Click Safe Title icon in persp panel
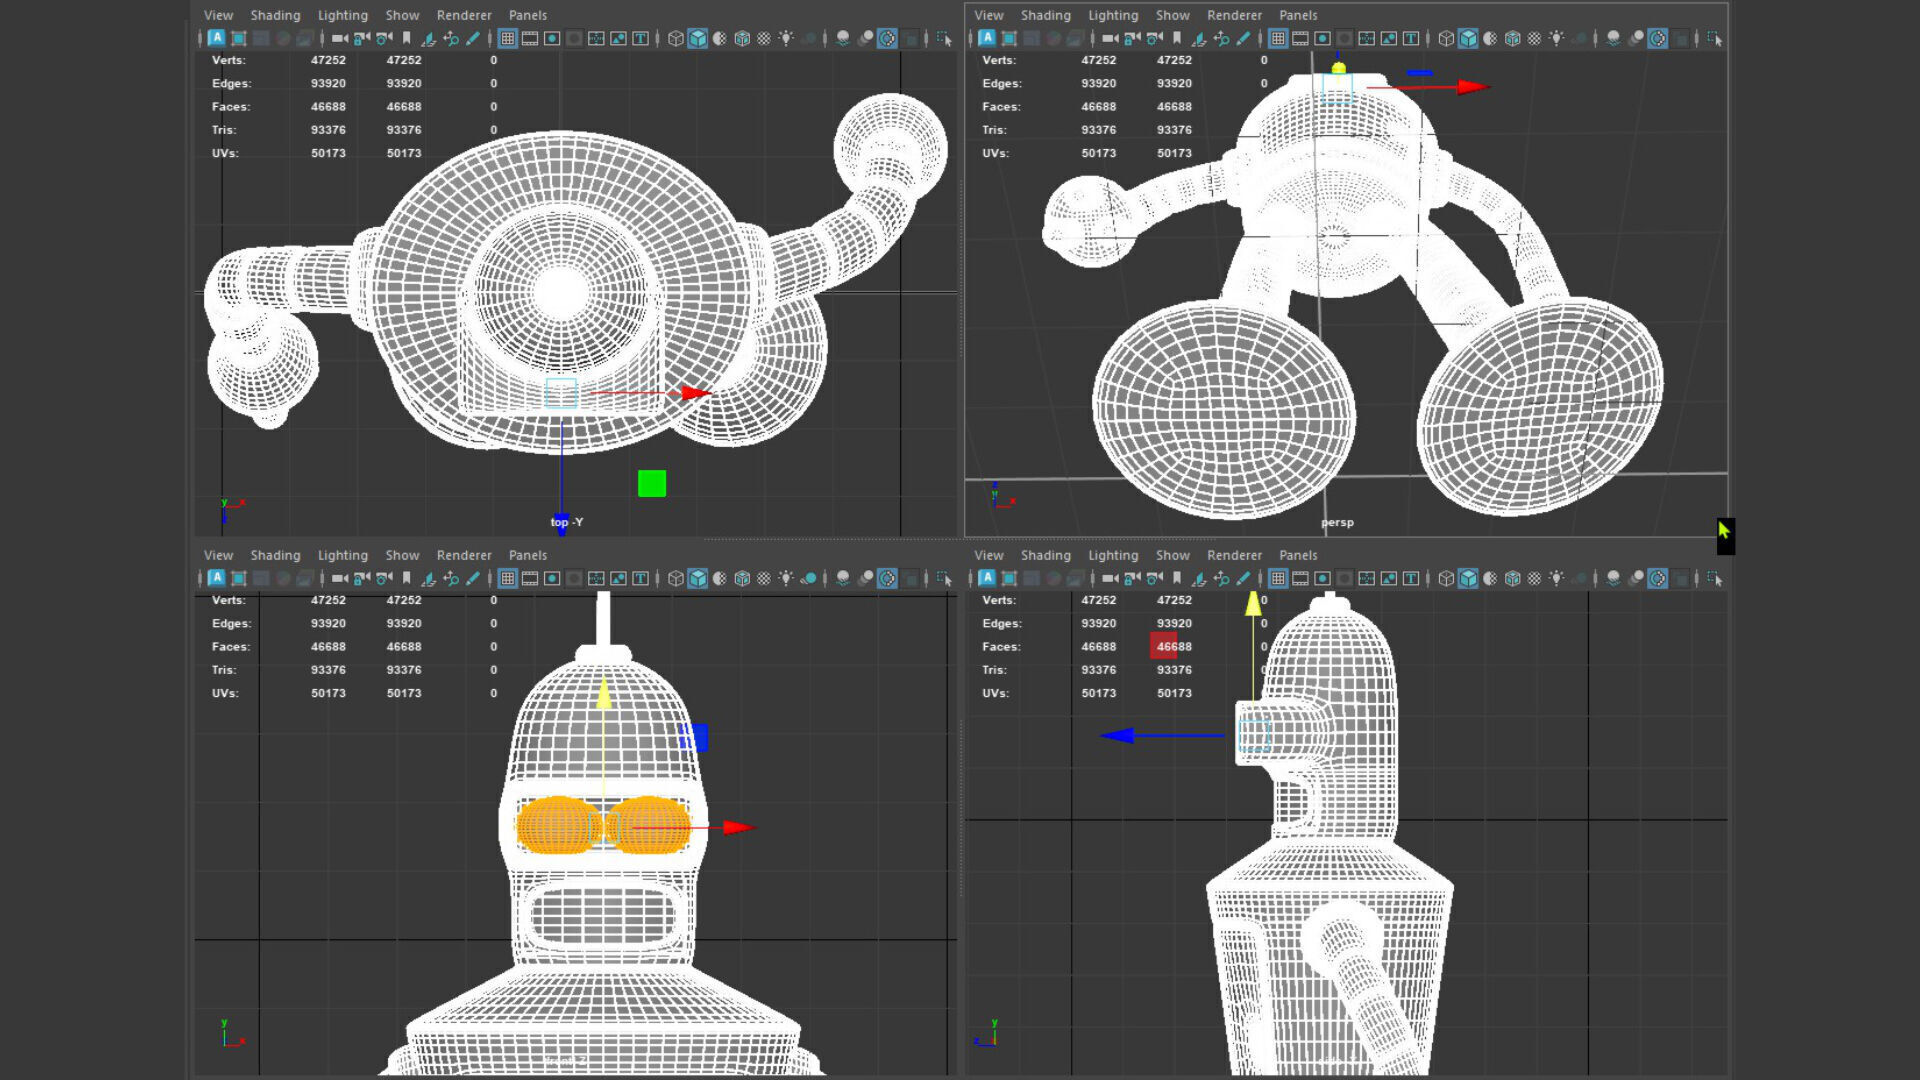Screen dimensions: 1920x1080 pos(1411,39)
